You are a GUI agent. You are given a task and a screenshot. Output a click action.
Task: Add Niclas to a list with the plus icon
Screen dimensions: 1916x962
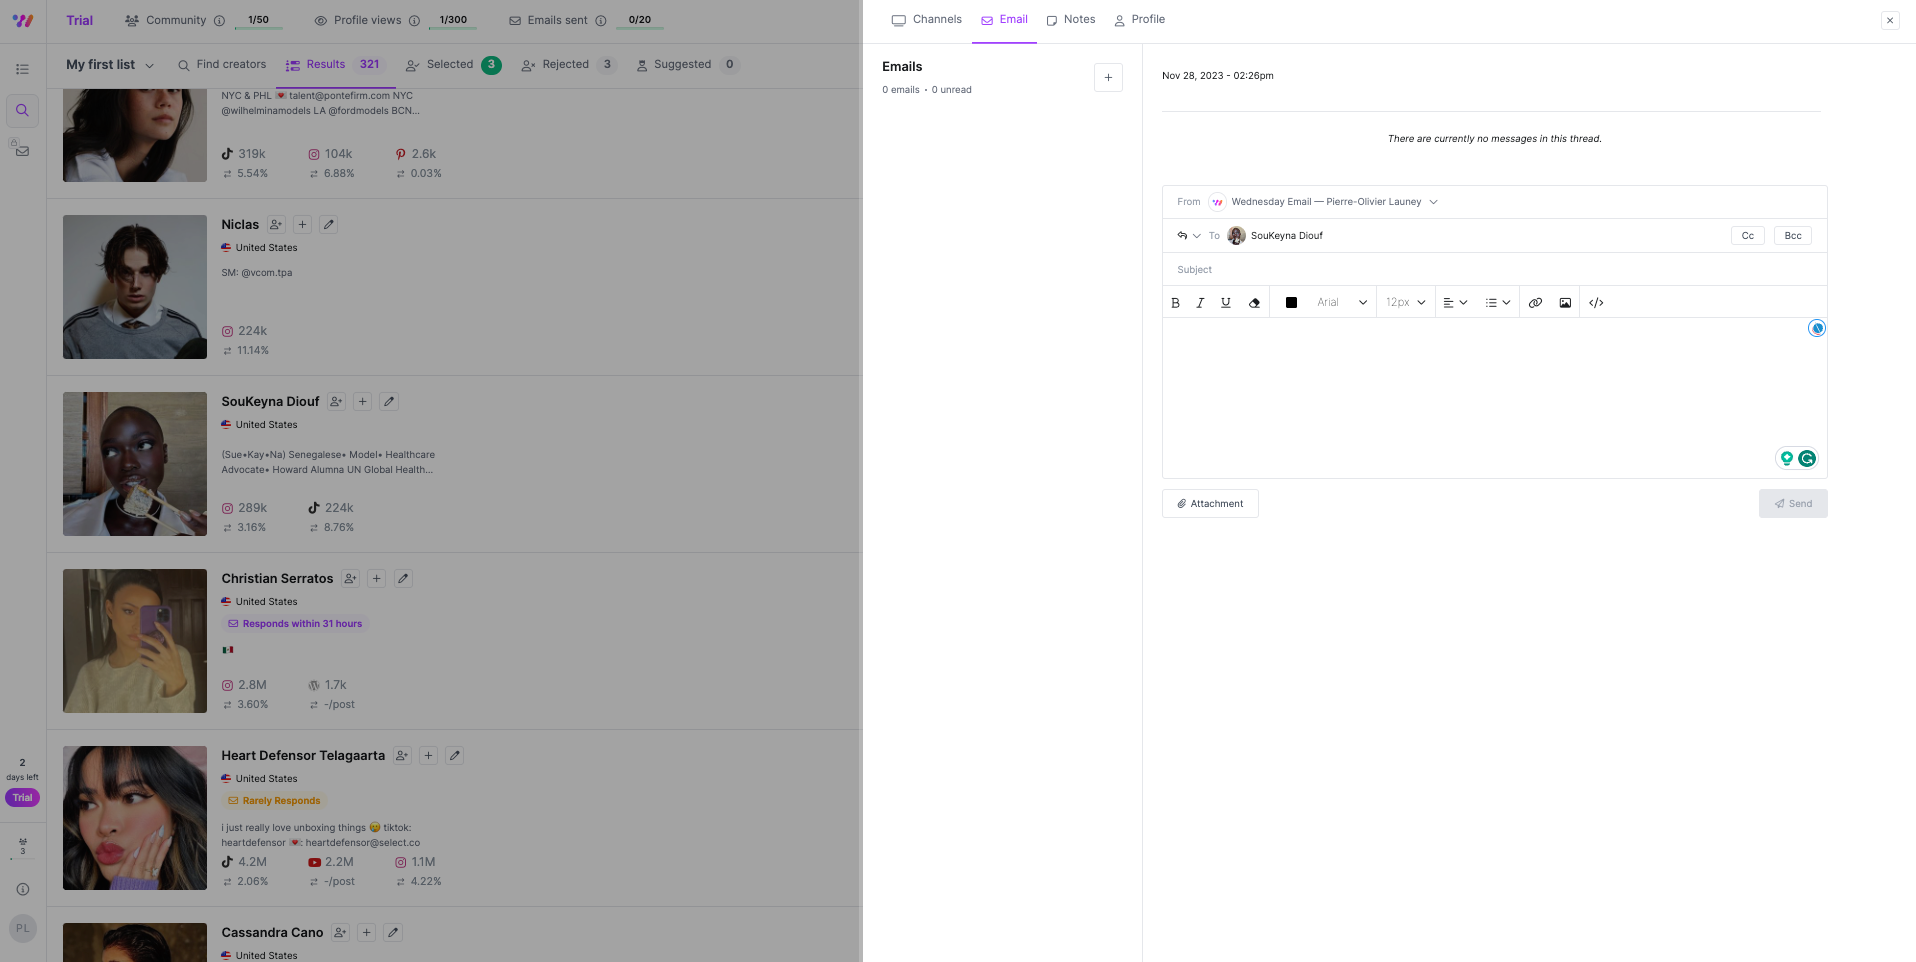[x=302, y=224]
